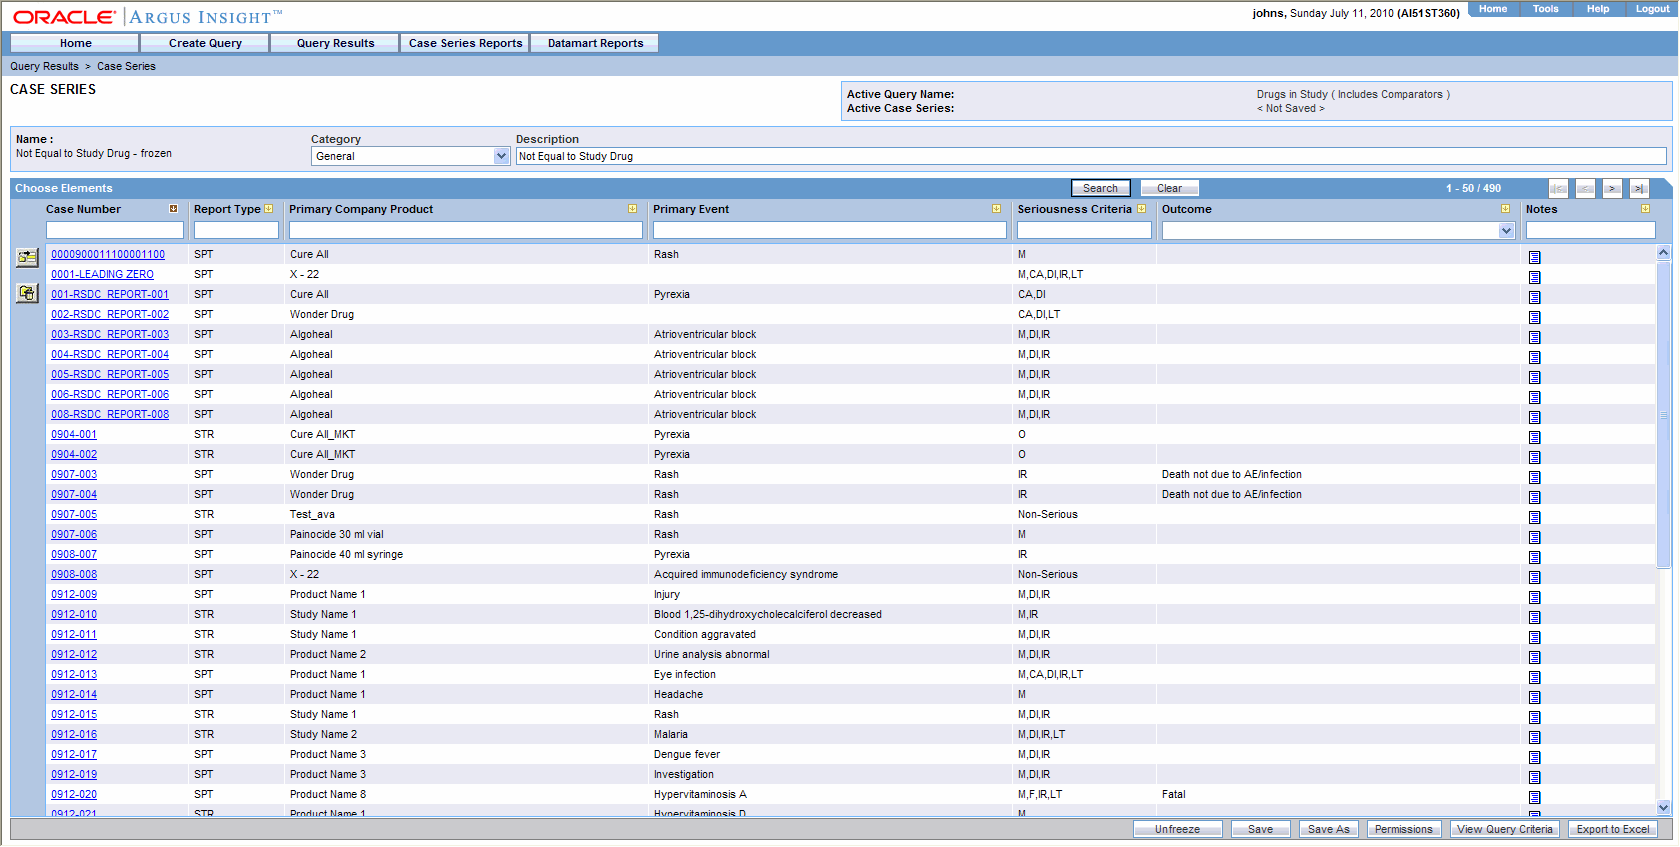The width and height of the screenshot is (1680, 847).
Task: Click the Seriousness Criteria filter field
Action: pos(1084,230)
